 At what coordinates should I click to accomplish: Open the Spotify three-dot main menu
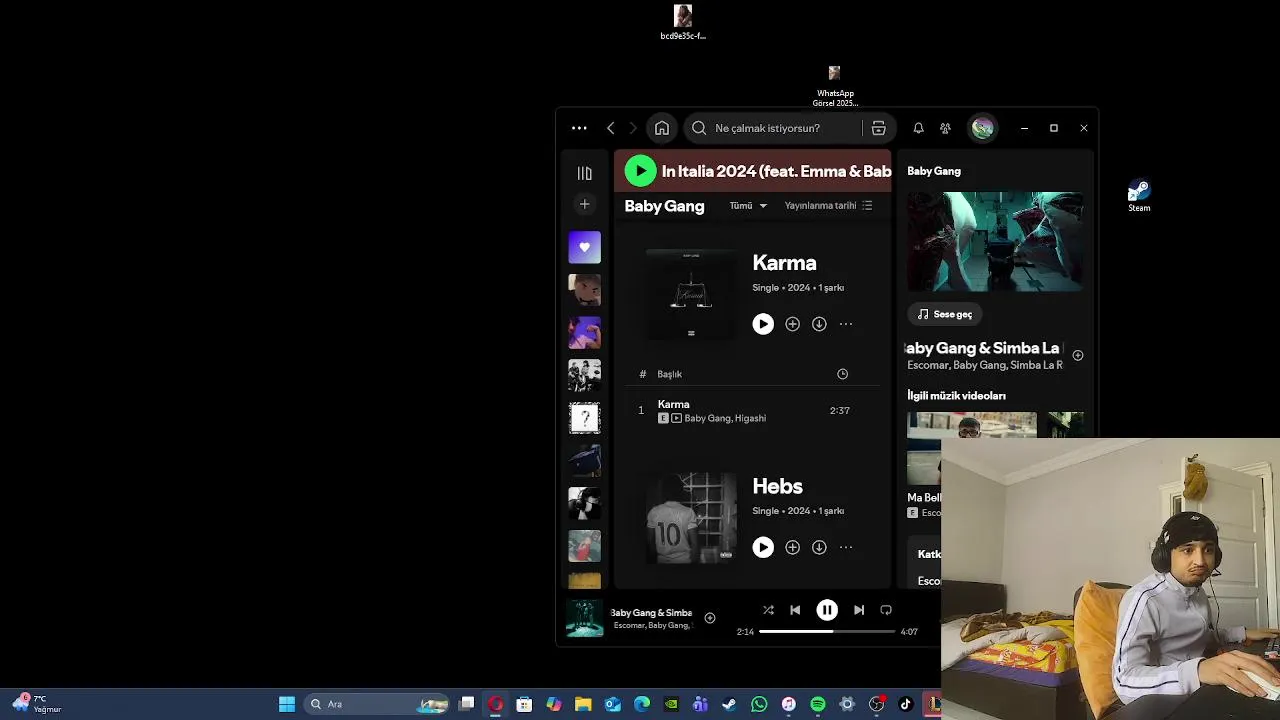pos(579,128)
